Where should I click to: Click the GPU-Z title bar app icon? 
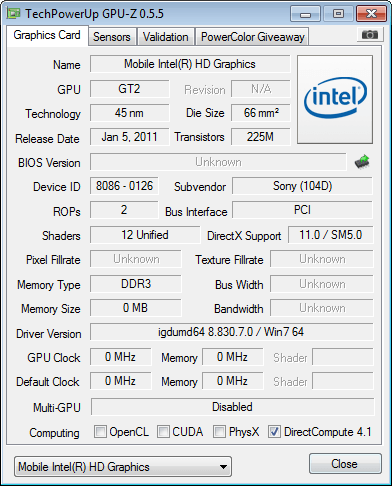click(x=14, y=14)
